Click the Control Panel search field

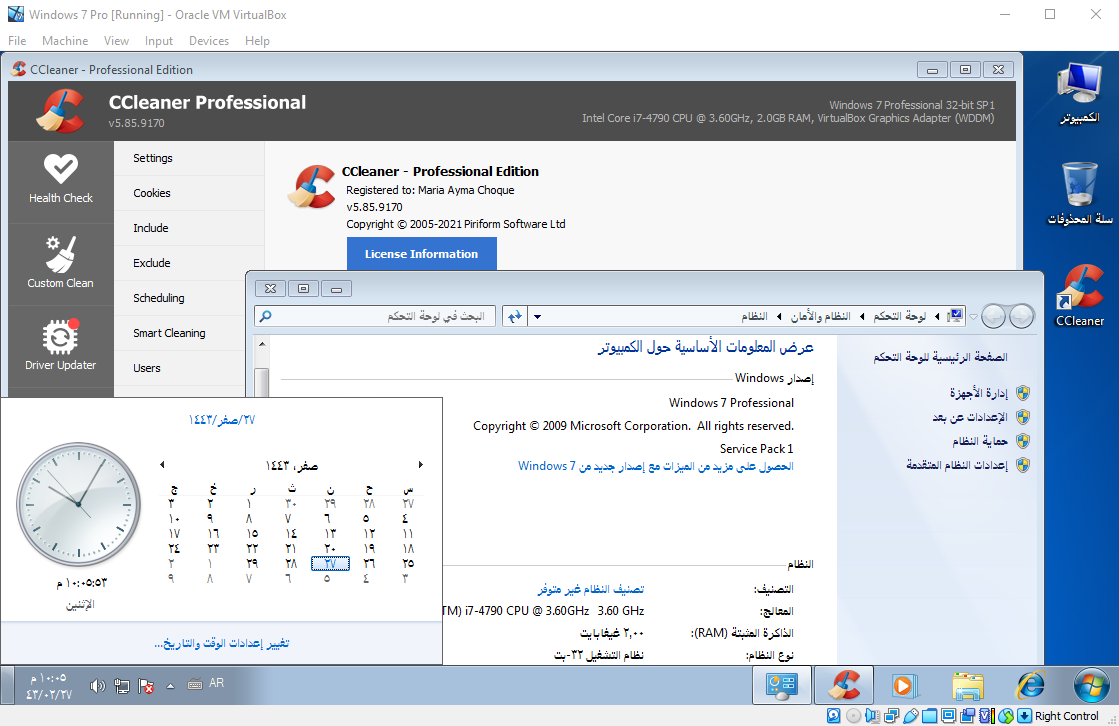tap(375, 316)
